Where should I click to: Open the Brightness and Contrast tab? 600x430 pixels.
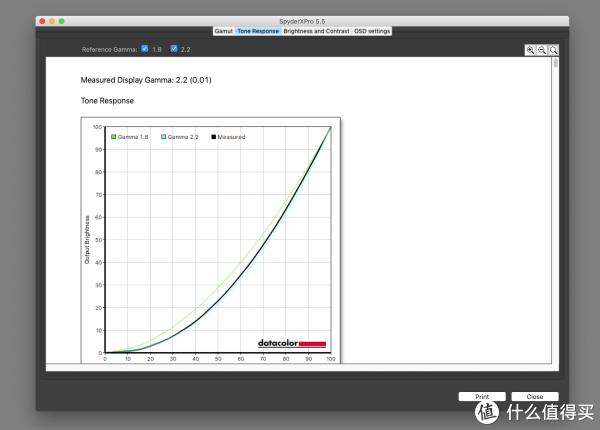pyautogui.click(x=316, y=31)
